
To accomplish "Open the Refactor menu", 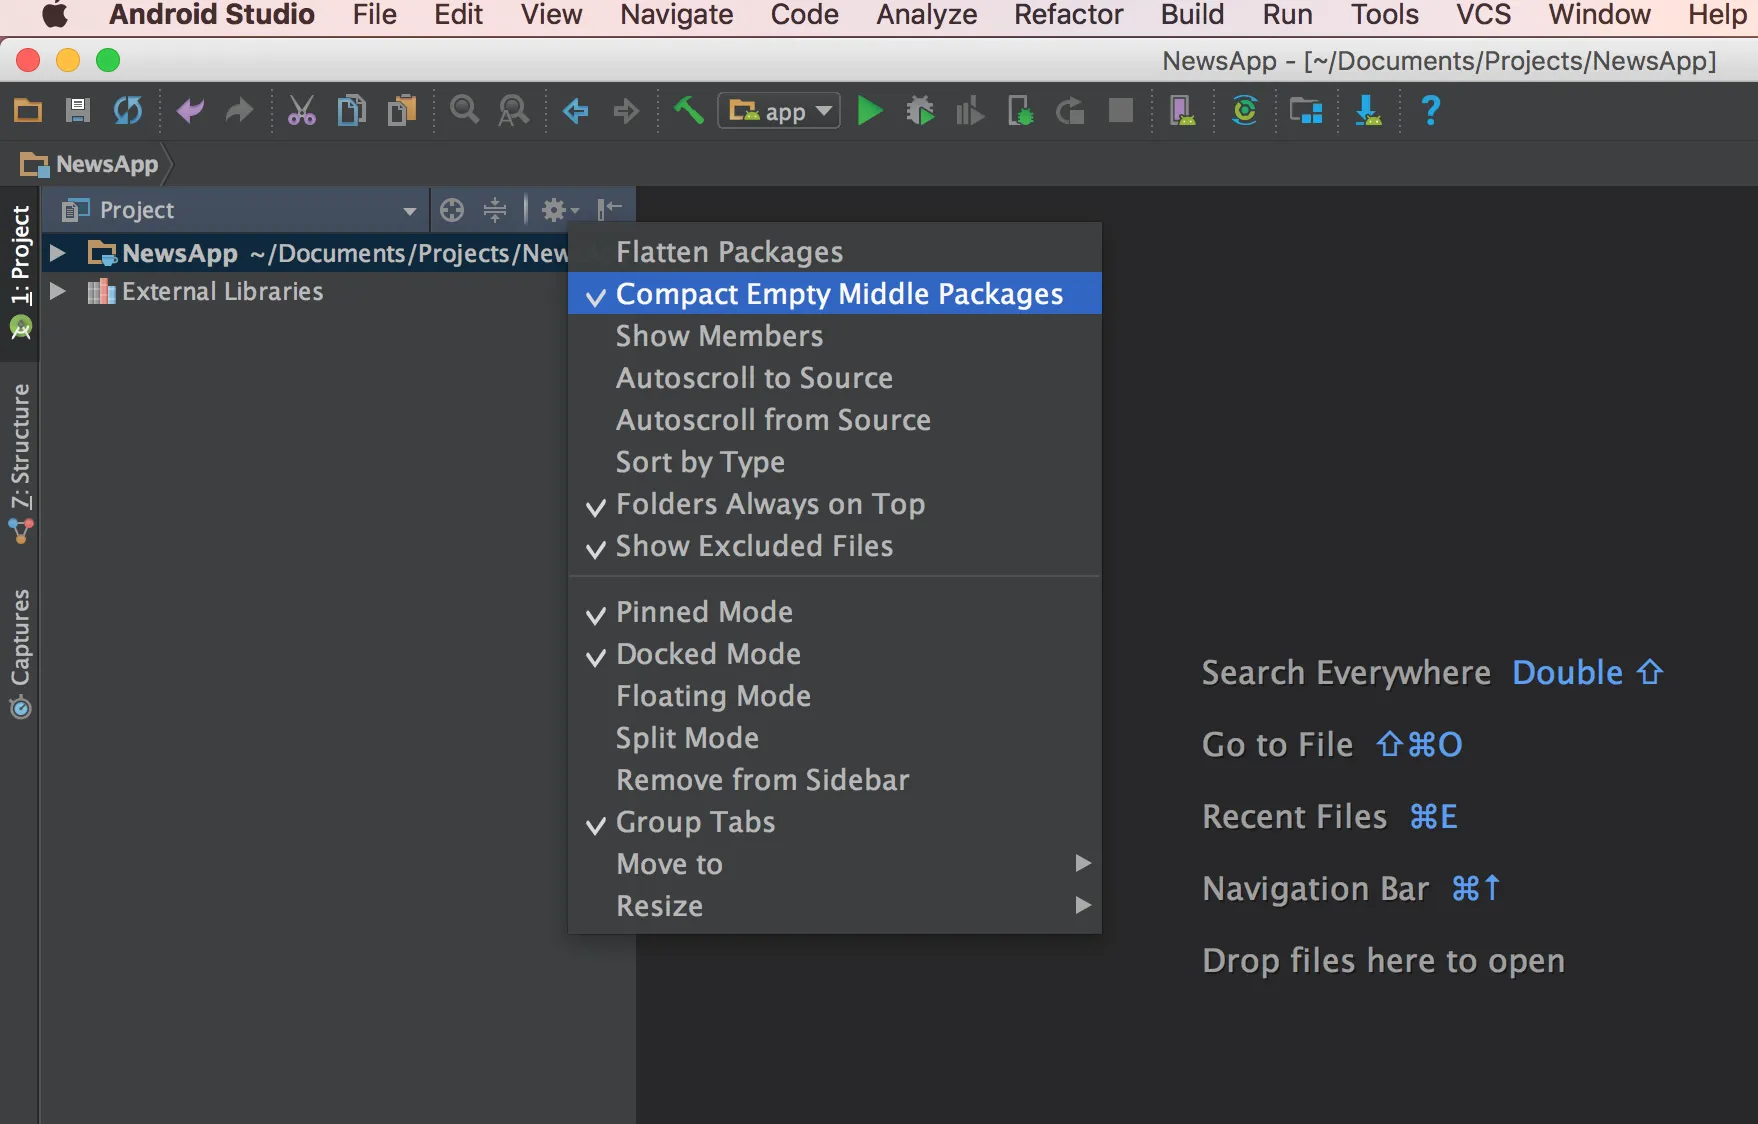I will (1068, 15).
